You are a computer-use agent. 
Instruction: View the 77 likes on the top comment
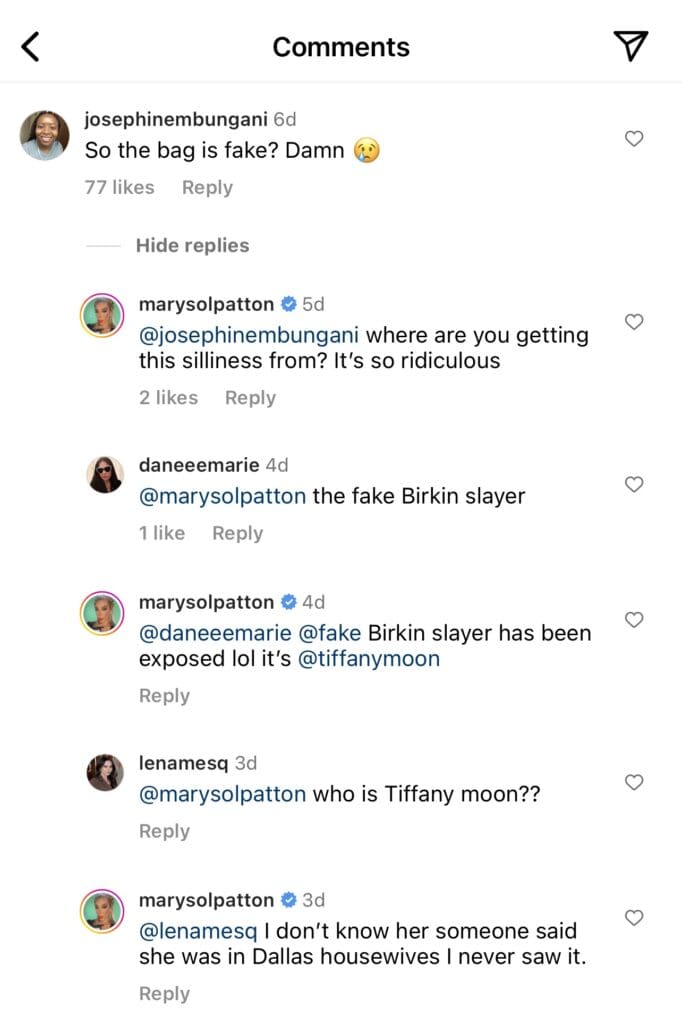pos(120,188)
